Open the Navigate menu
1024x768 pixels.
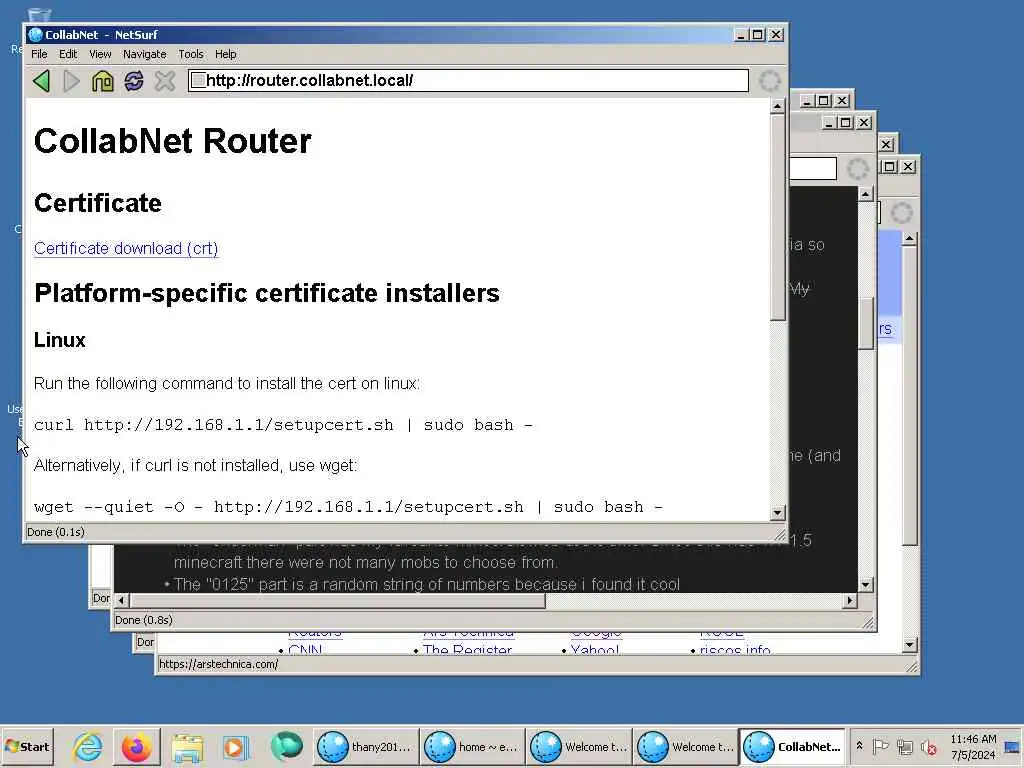point(144,54)
